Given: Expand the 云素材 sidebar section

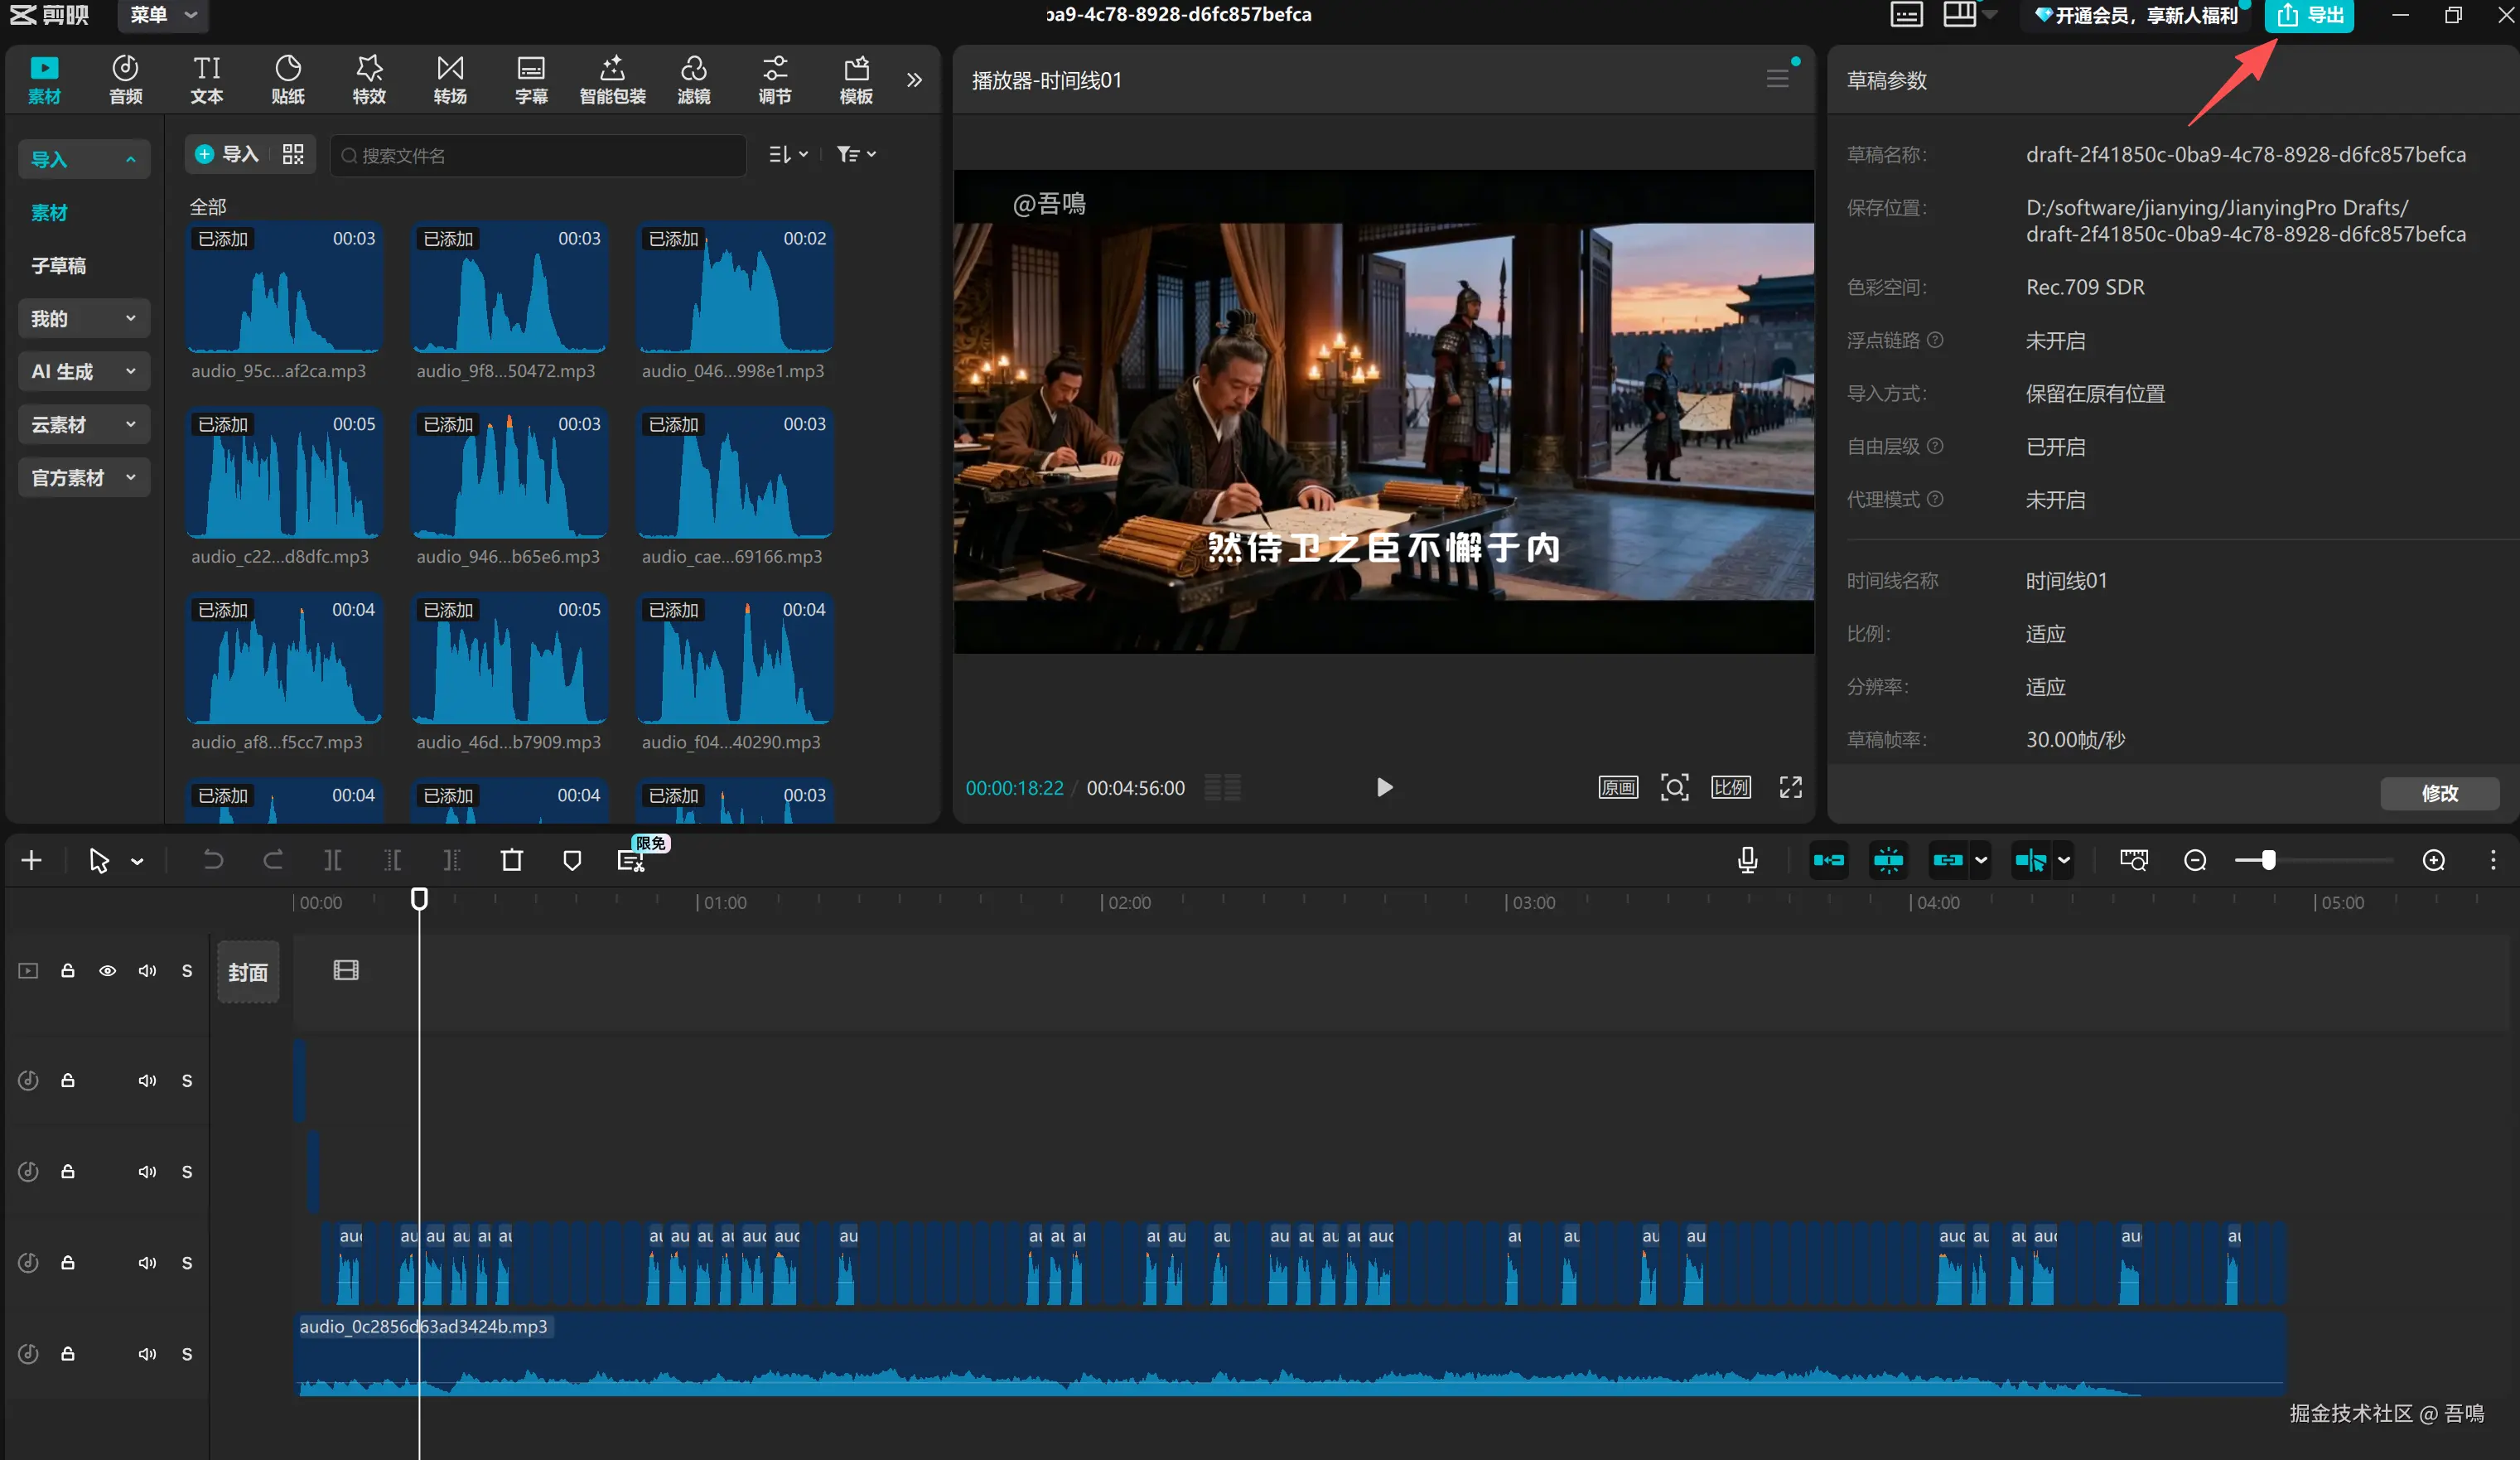Looking at the screenshot, I should (83, 425).
